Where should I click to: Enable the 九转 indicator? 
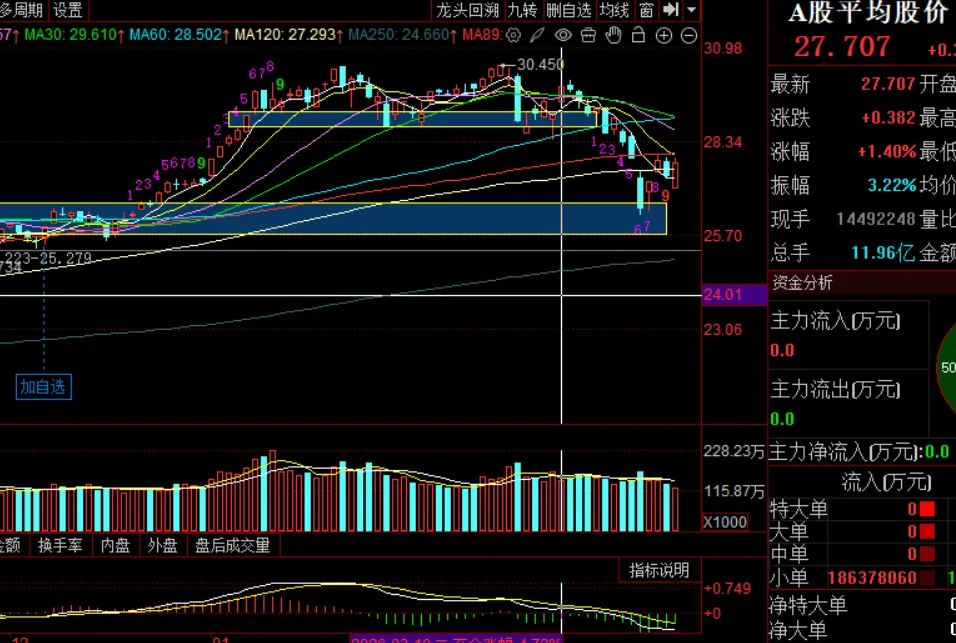point(523,10)
